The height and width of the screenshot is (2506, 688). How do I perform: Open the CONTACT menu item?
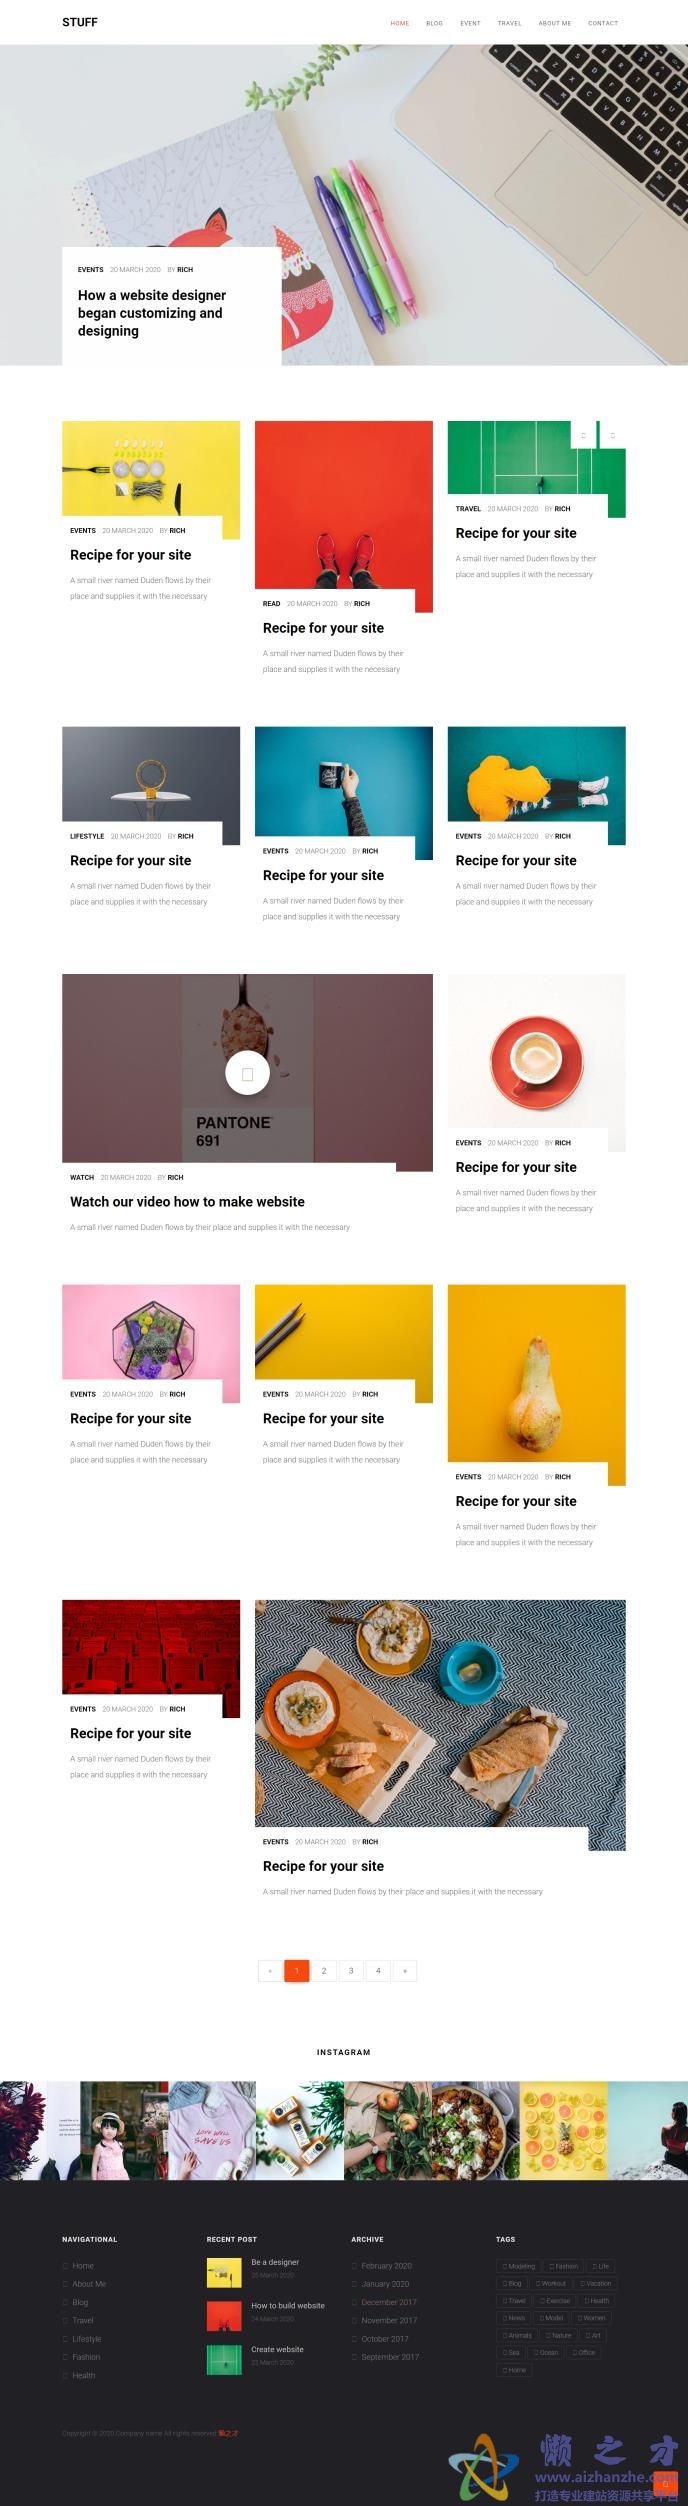click(603, 23)
